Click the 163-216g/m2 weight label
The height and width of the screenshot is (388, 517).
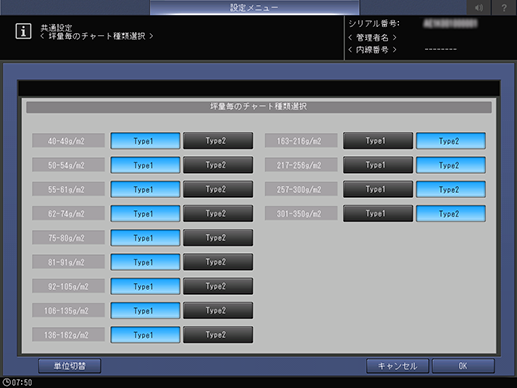[x=301, y=141]
